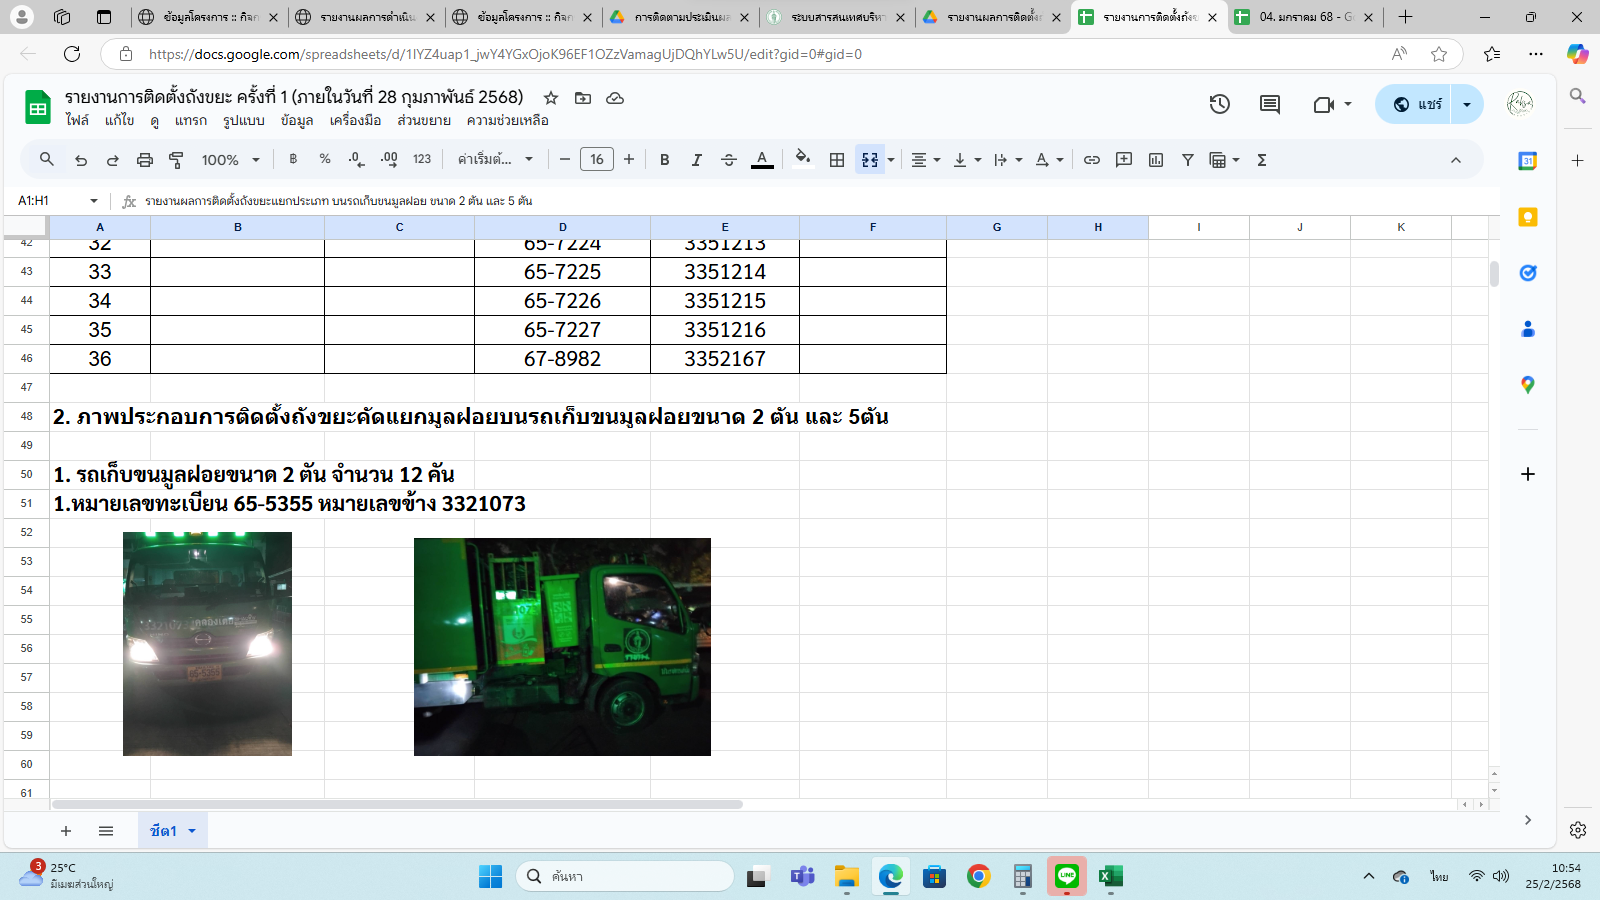Open LINE from the taskbar

tap(1067, 877)
